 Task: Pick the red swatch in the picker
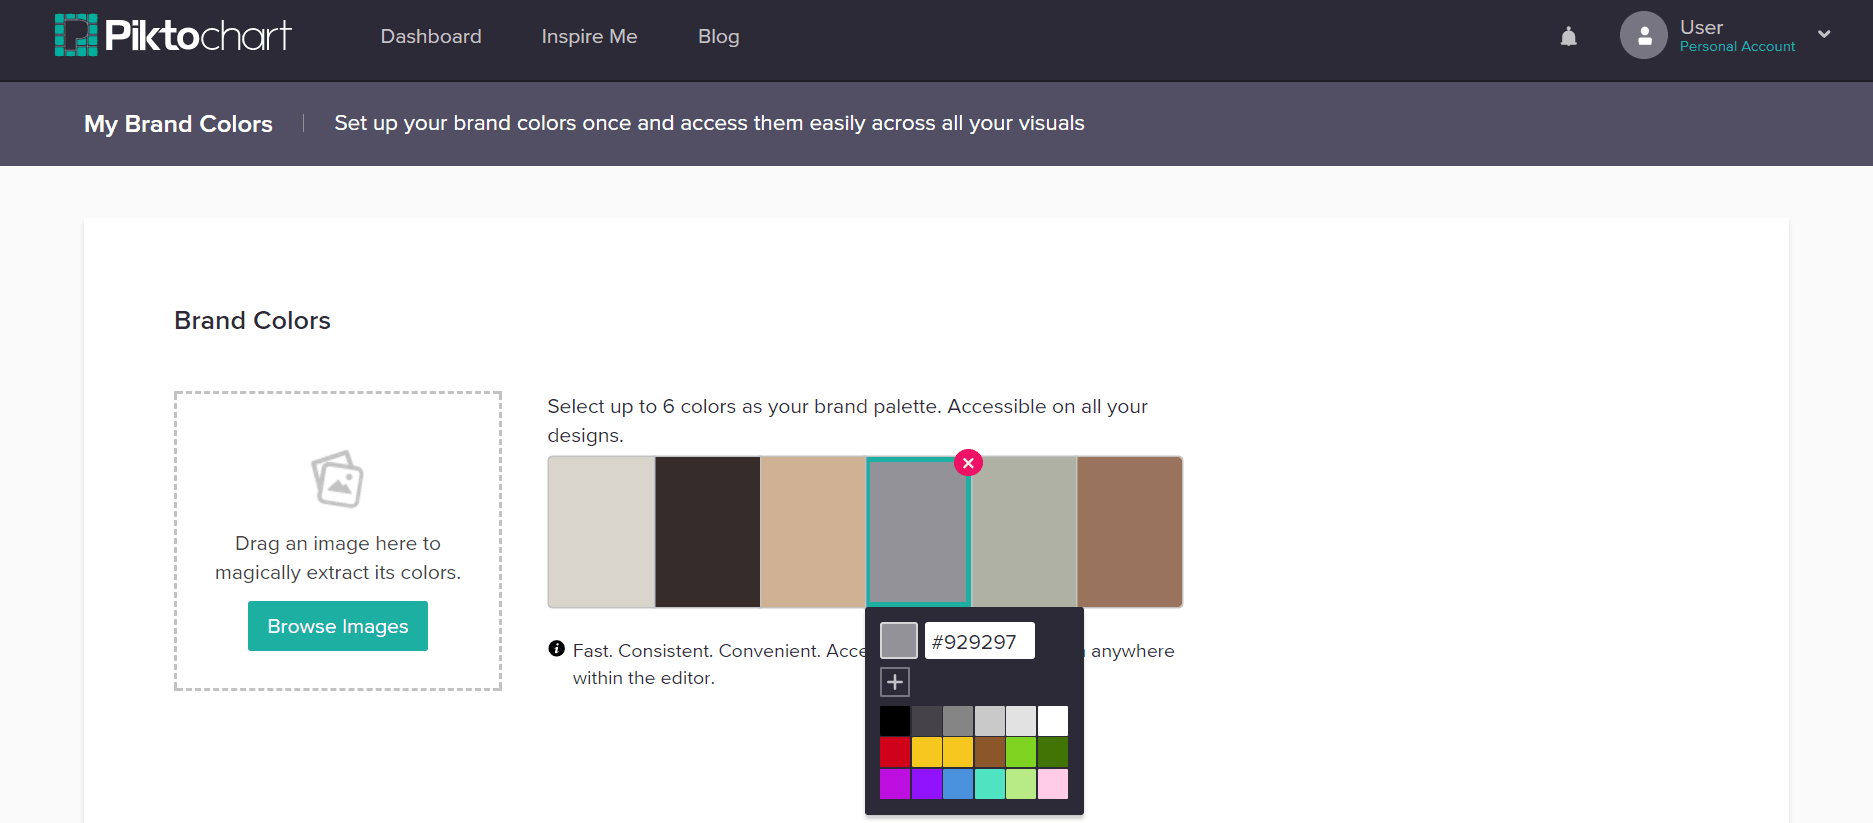(x=895, y=752)
